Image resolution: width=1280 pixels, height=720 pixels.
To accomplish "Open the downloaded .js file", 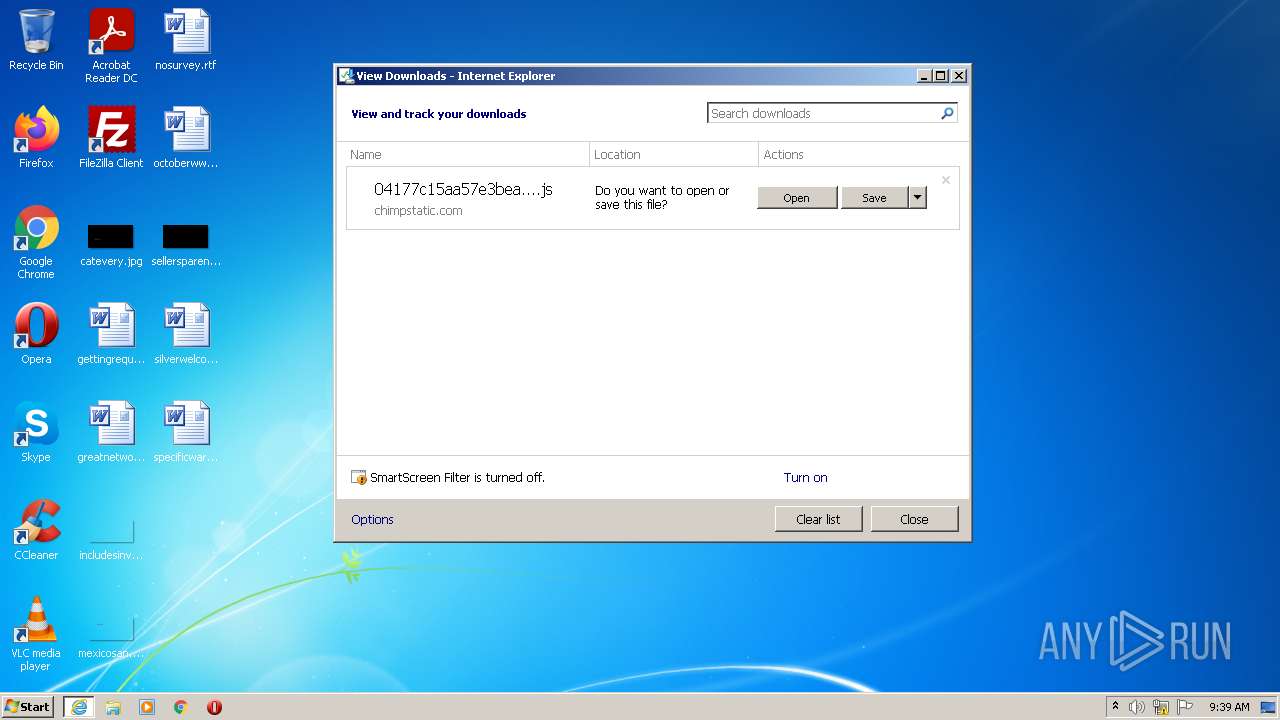I will 797,198.
